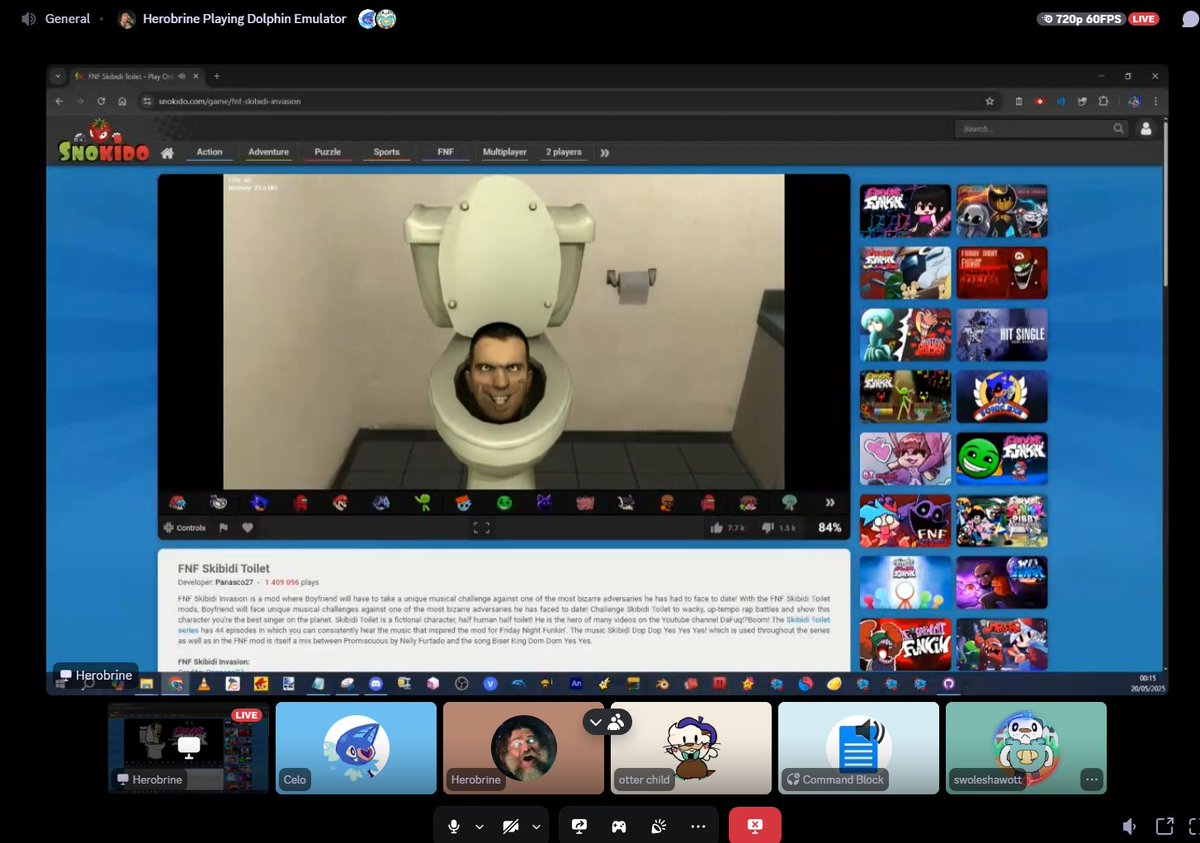Share your screen
This screenshot has width=1200, height=843.
(x=579, y=826)
